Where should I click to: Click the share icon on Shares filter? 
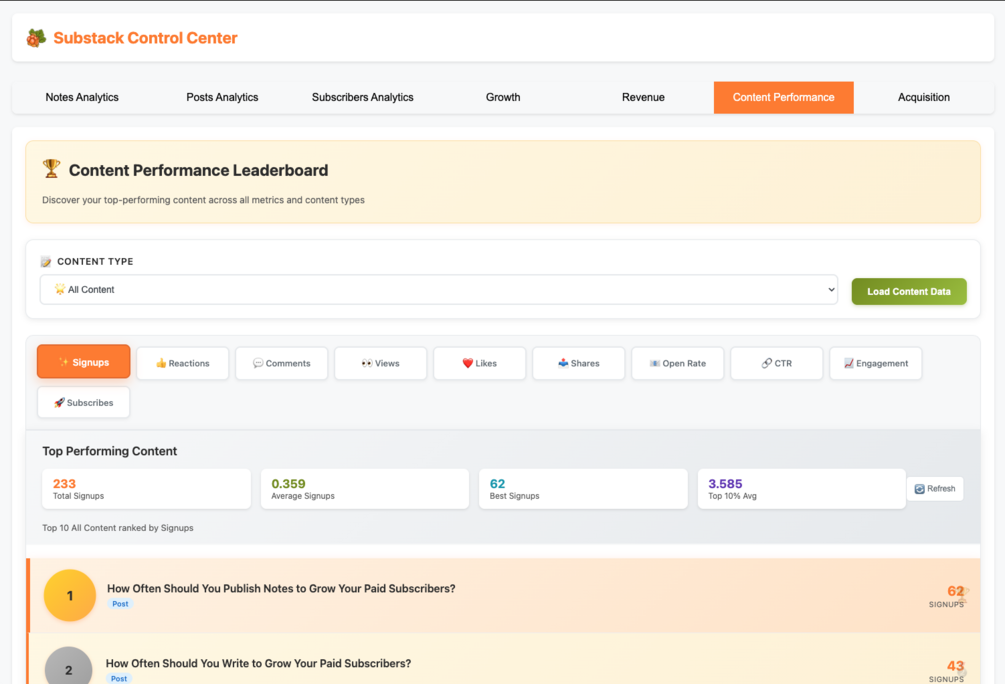tap(563, 363)
